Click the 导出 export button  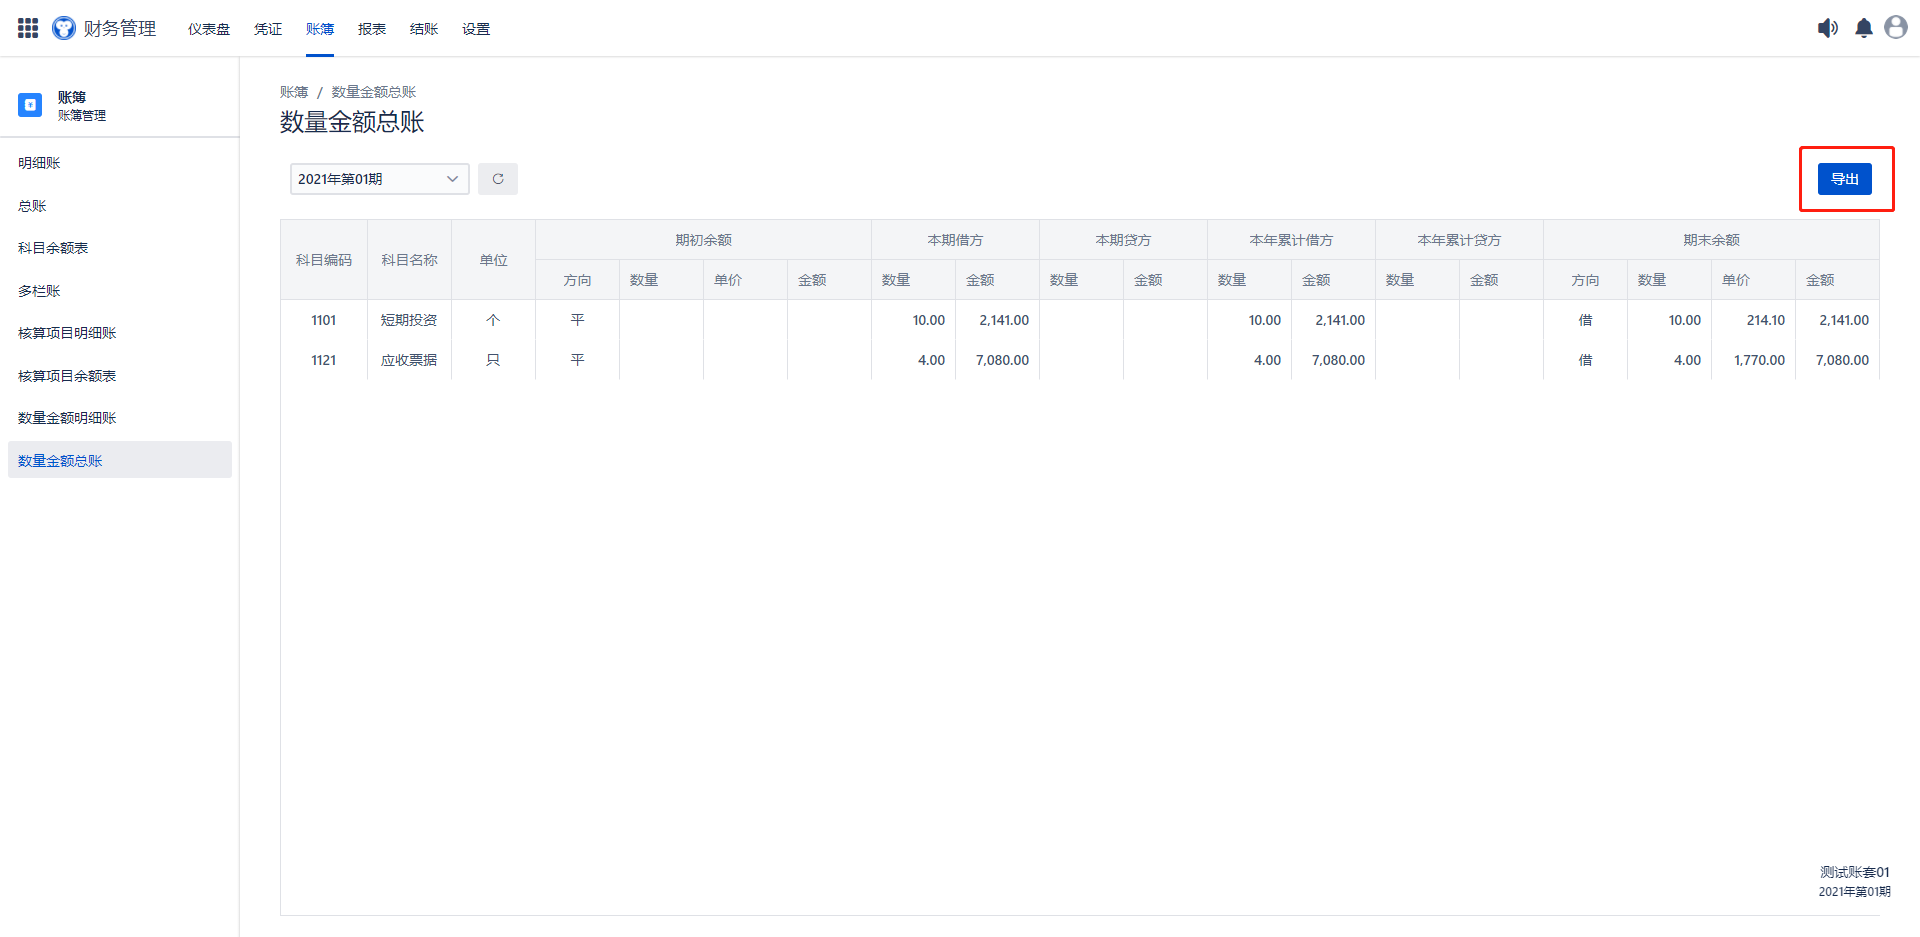1844,179
